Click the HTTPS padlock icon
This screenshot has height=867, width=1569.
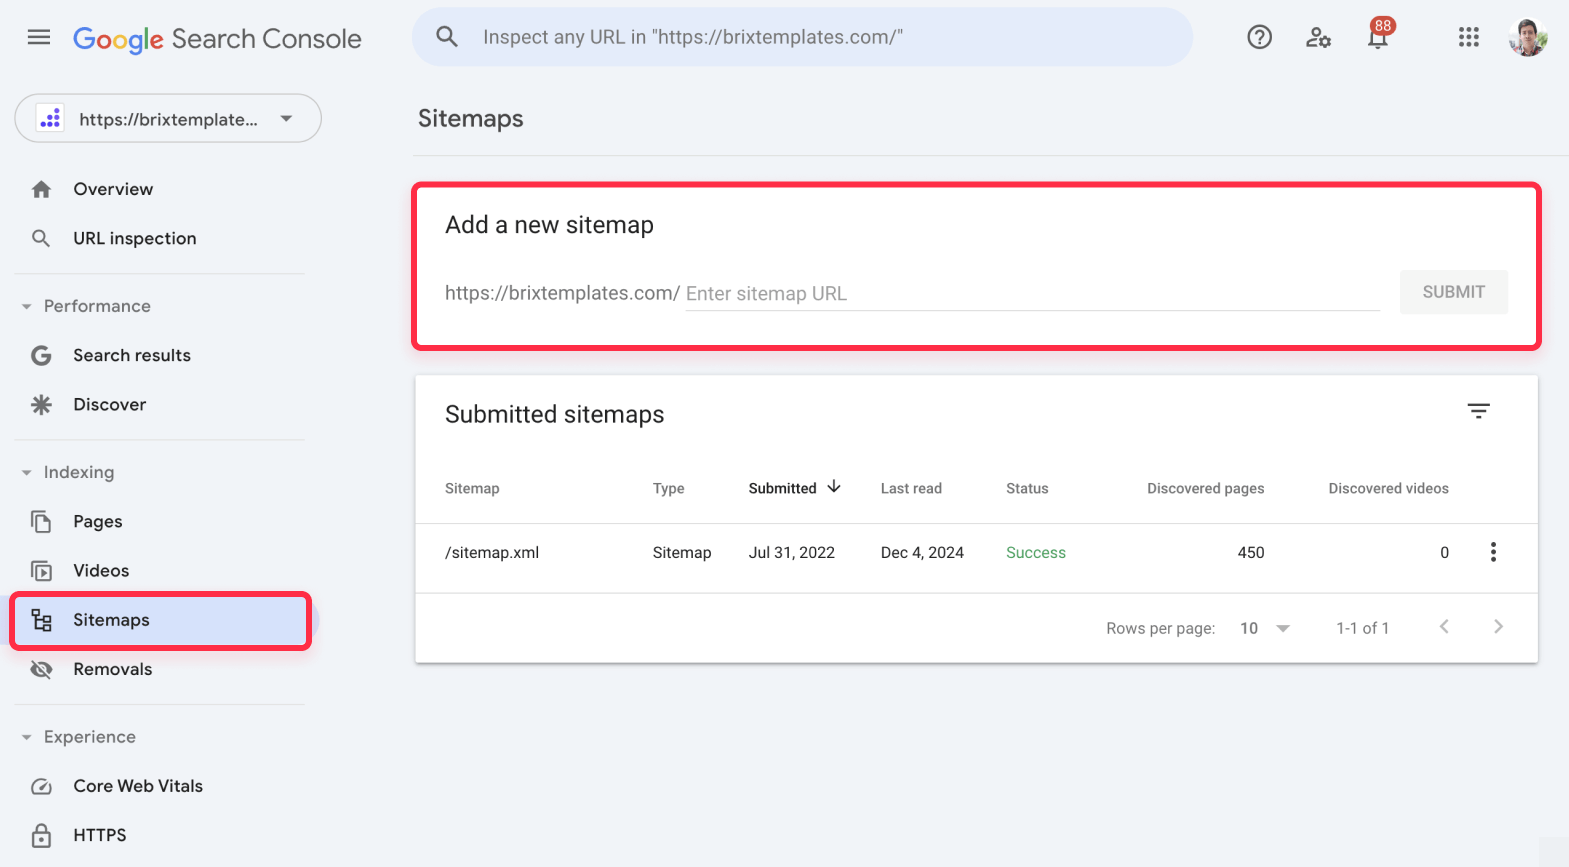41,835
